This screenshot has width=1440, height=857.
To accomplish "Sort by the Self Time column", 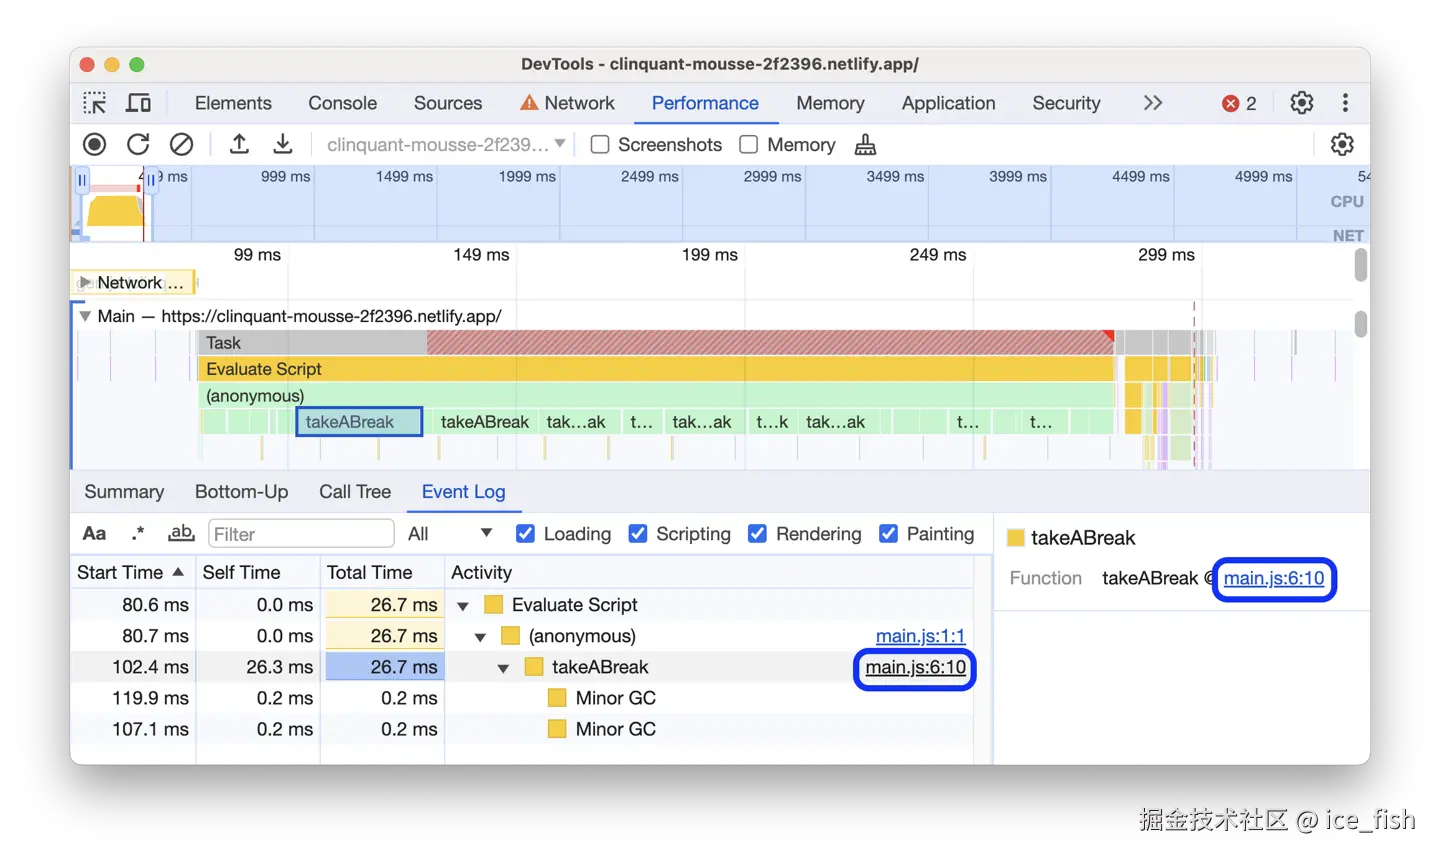I will click(258, 572).
